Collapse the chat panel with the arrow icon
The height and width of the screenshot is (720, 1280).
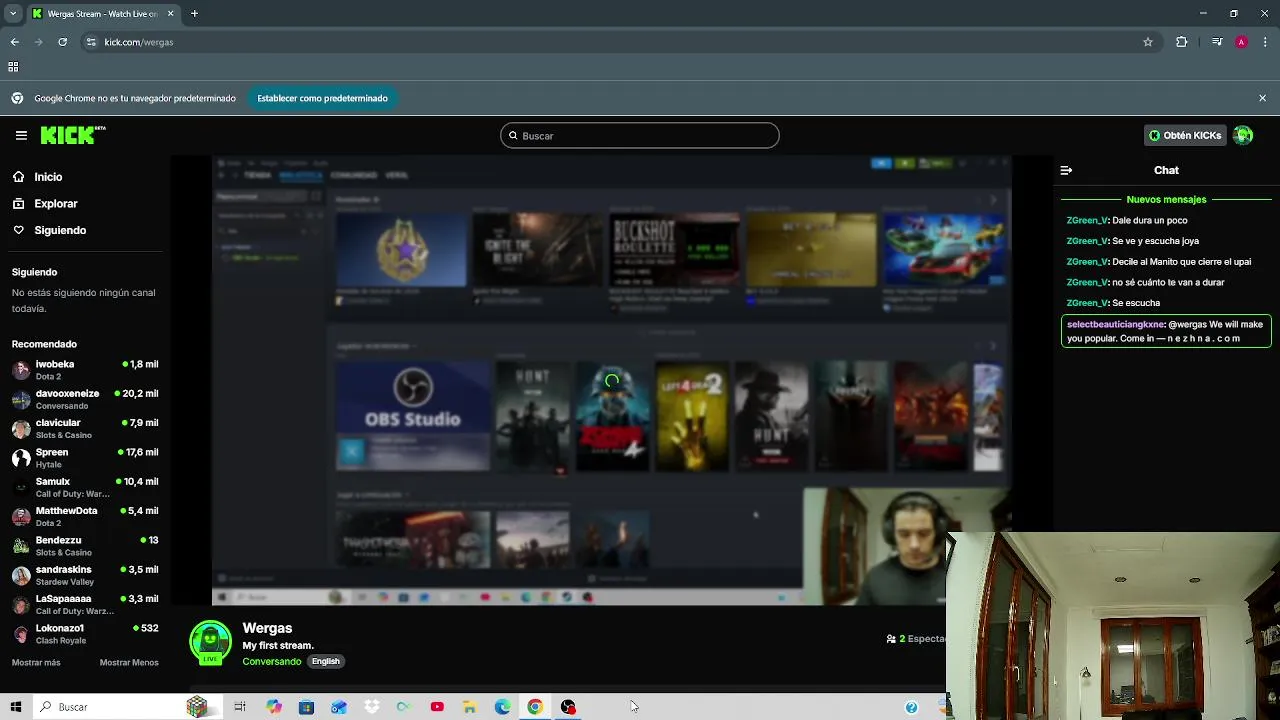click(x=1066, y=170)
